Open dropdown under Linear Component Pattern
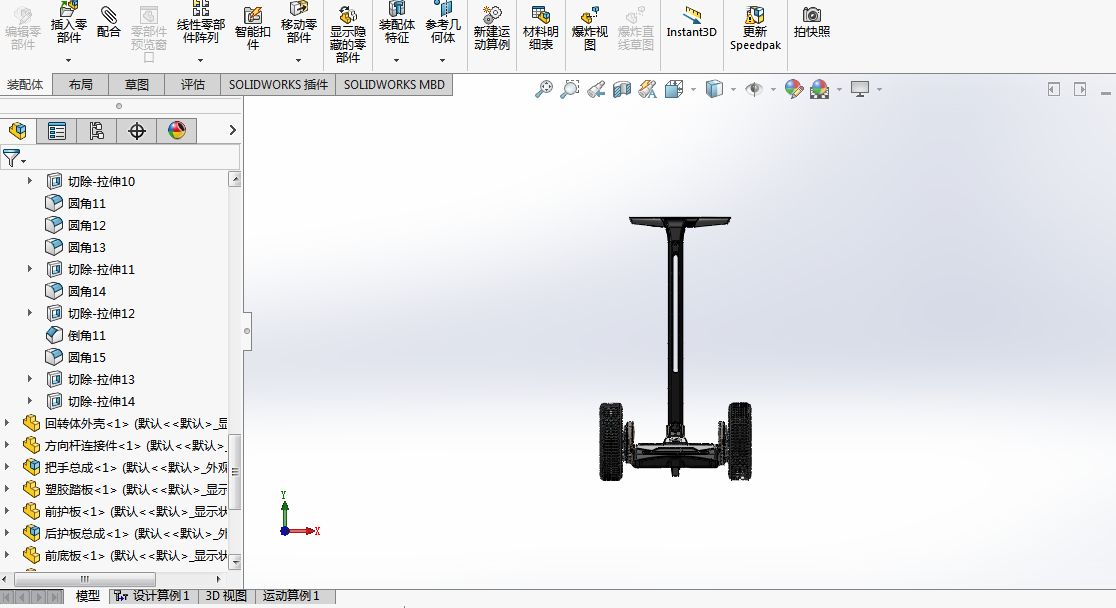Viewport: 1116px width, 608px height. pyautogui.click(x=201, y=61)
